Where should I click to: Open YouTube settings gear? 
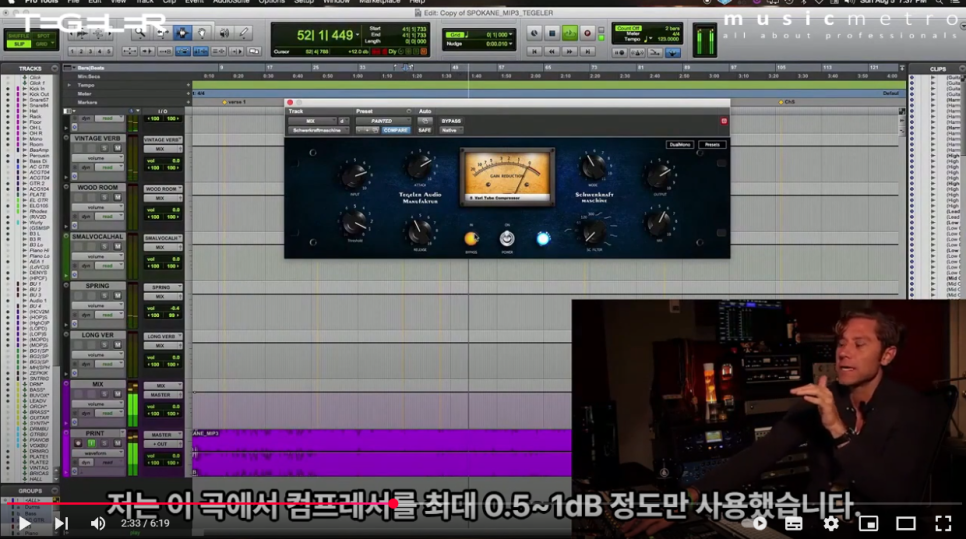pos(831,524)
